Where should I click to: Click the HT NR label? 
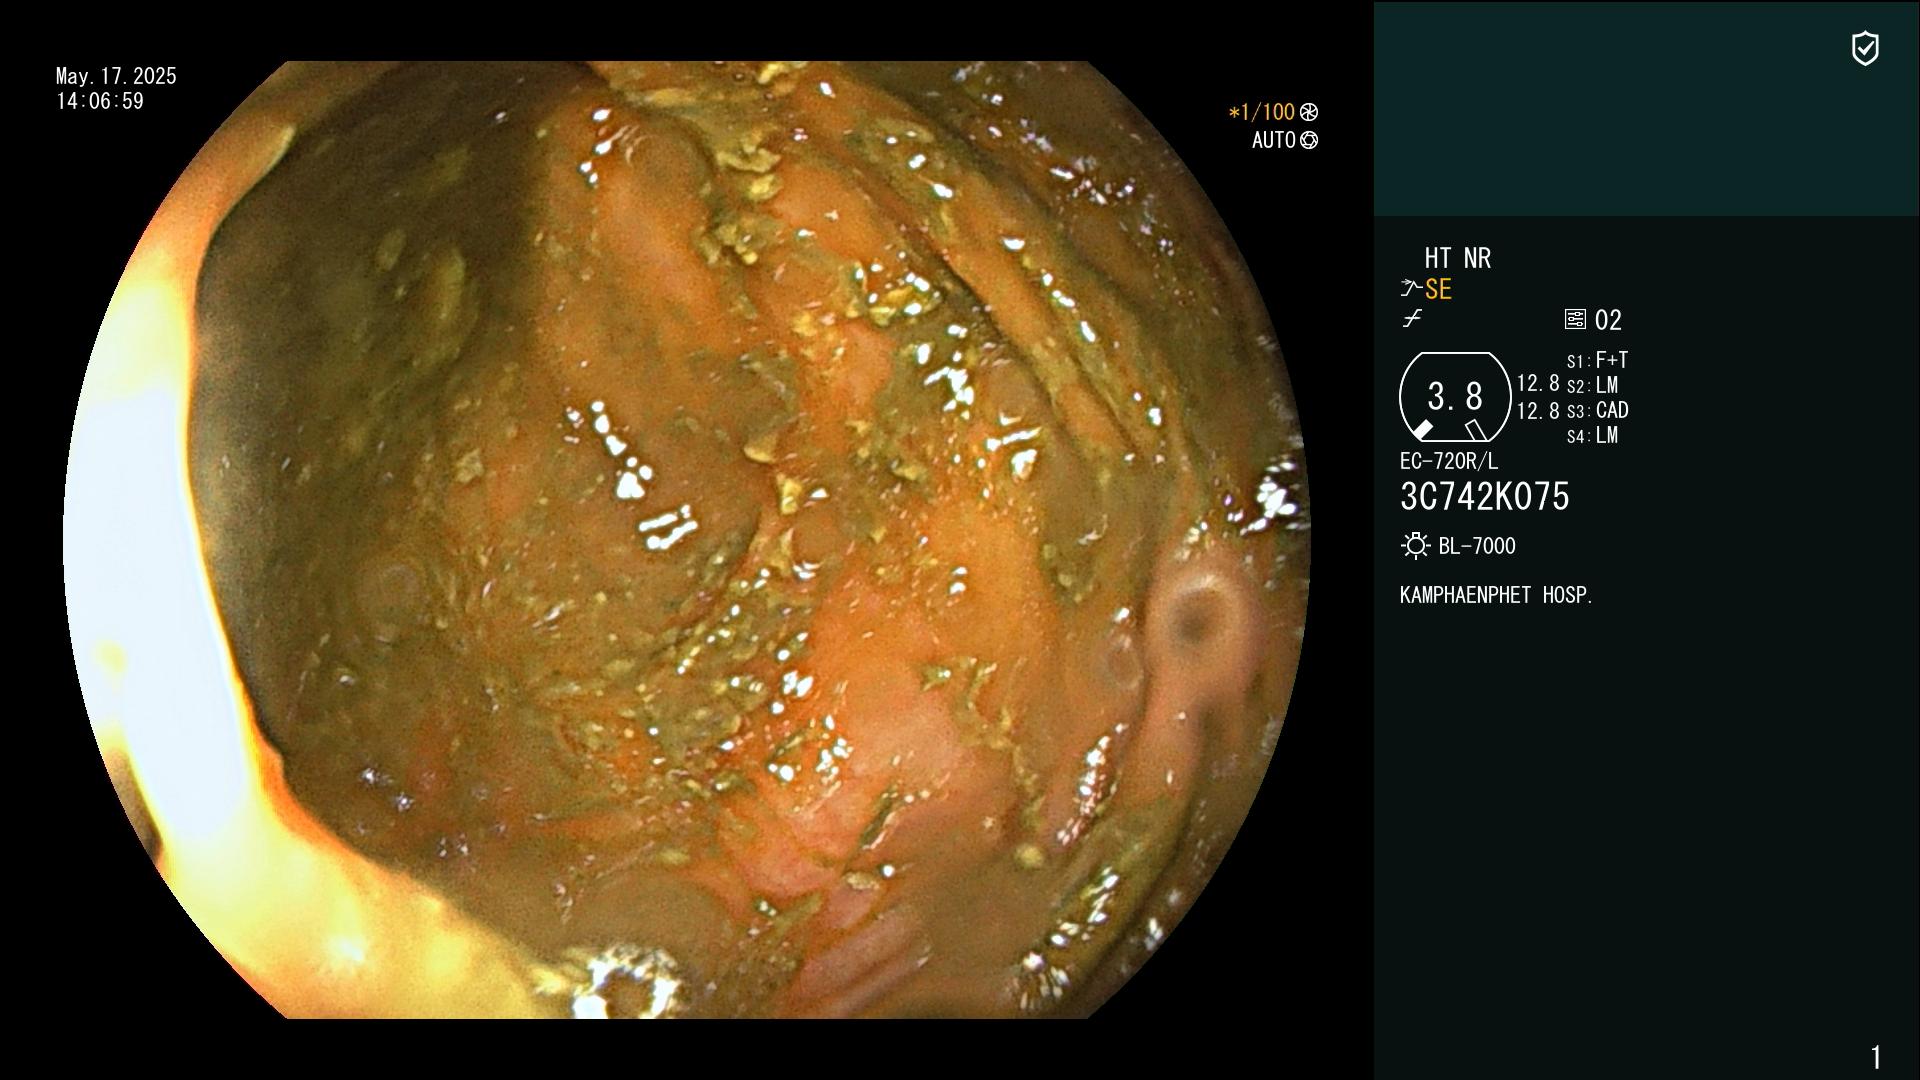tap(1458, 258)
